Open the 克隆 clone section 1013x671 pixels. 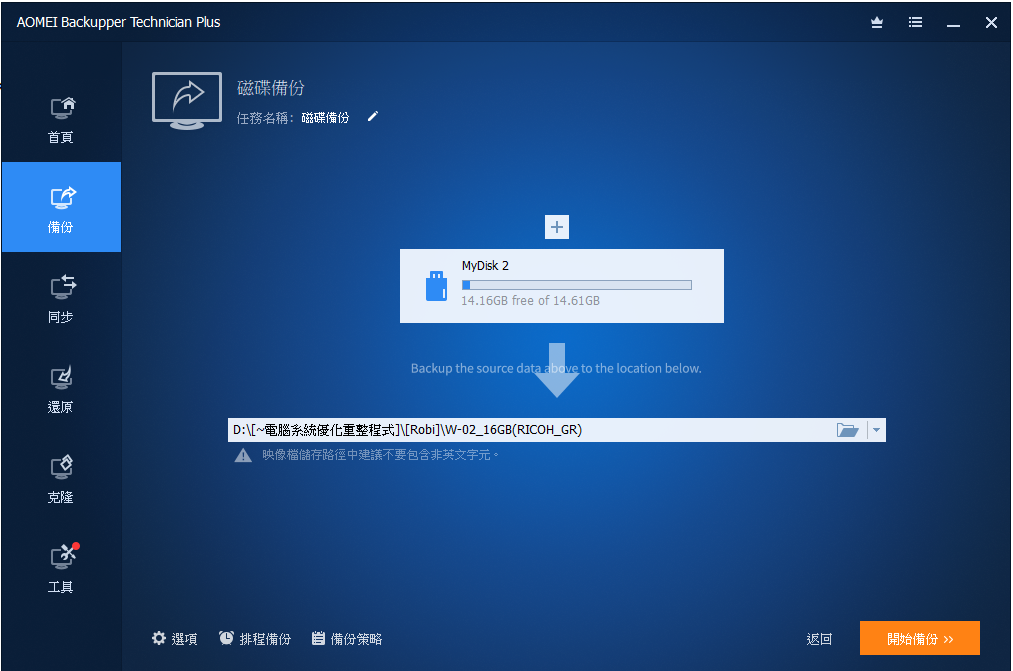click(61, 479)
